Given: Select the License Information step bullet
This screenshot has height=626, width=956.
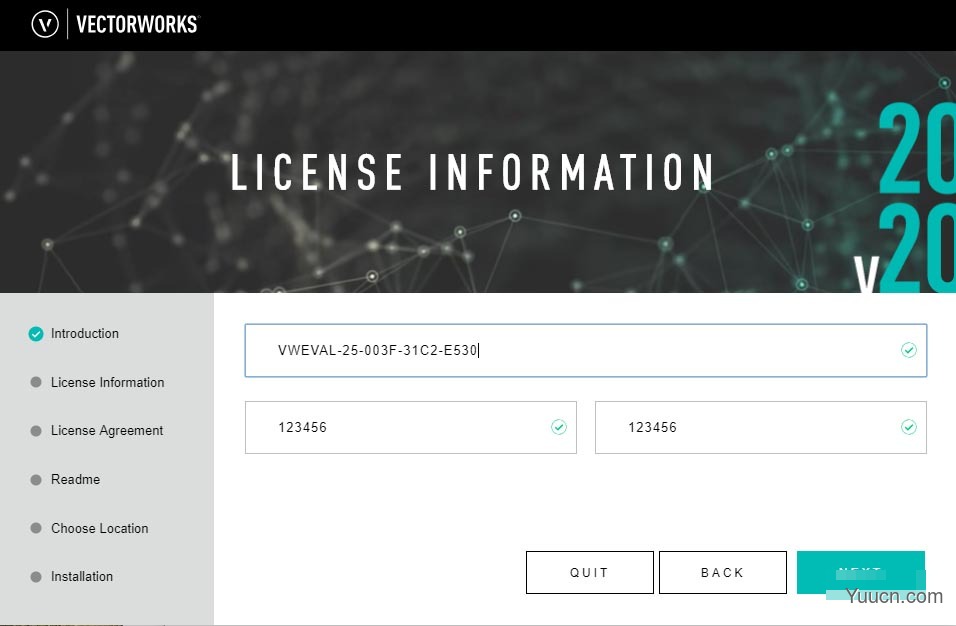Looking at the screenshot, I should tap(36, 382).
